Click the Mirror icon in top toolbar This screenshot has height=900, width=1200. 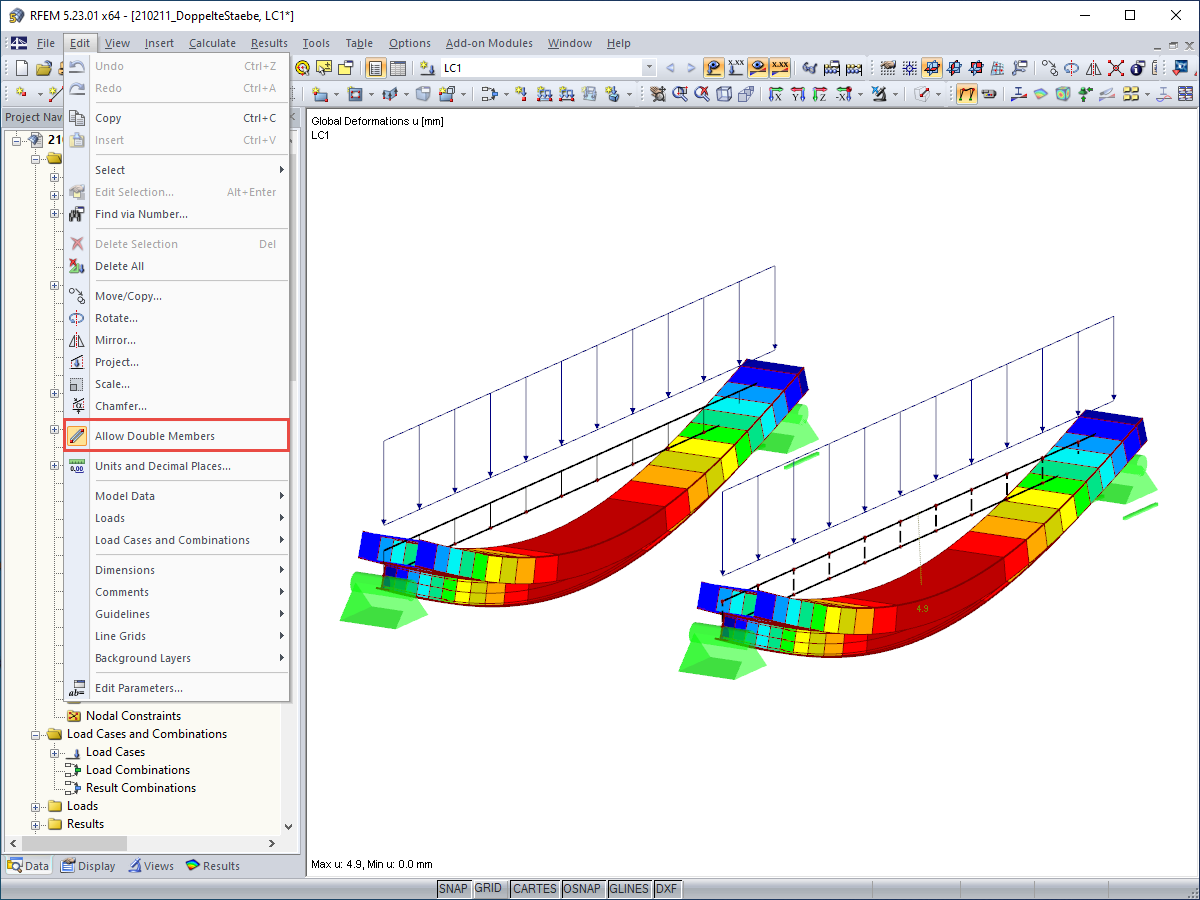tap(1093, 68)
